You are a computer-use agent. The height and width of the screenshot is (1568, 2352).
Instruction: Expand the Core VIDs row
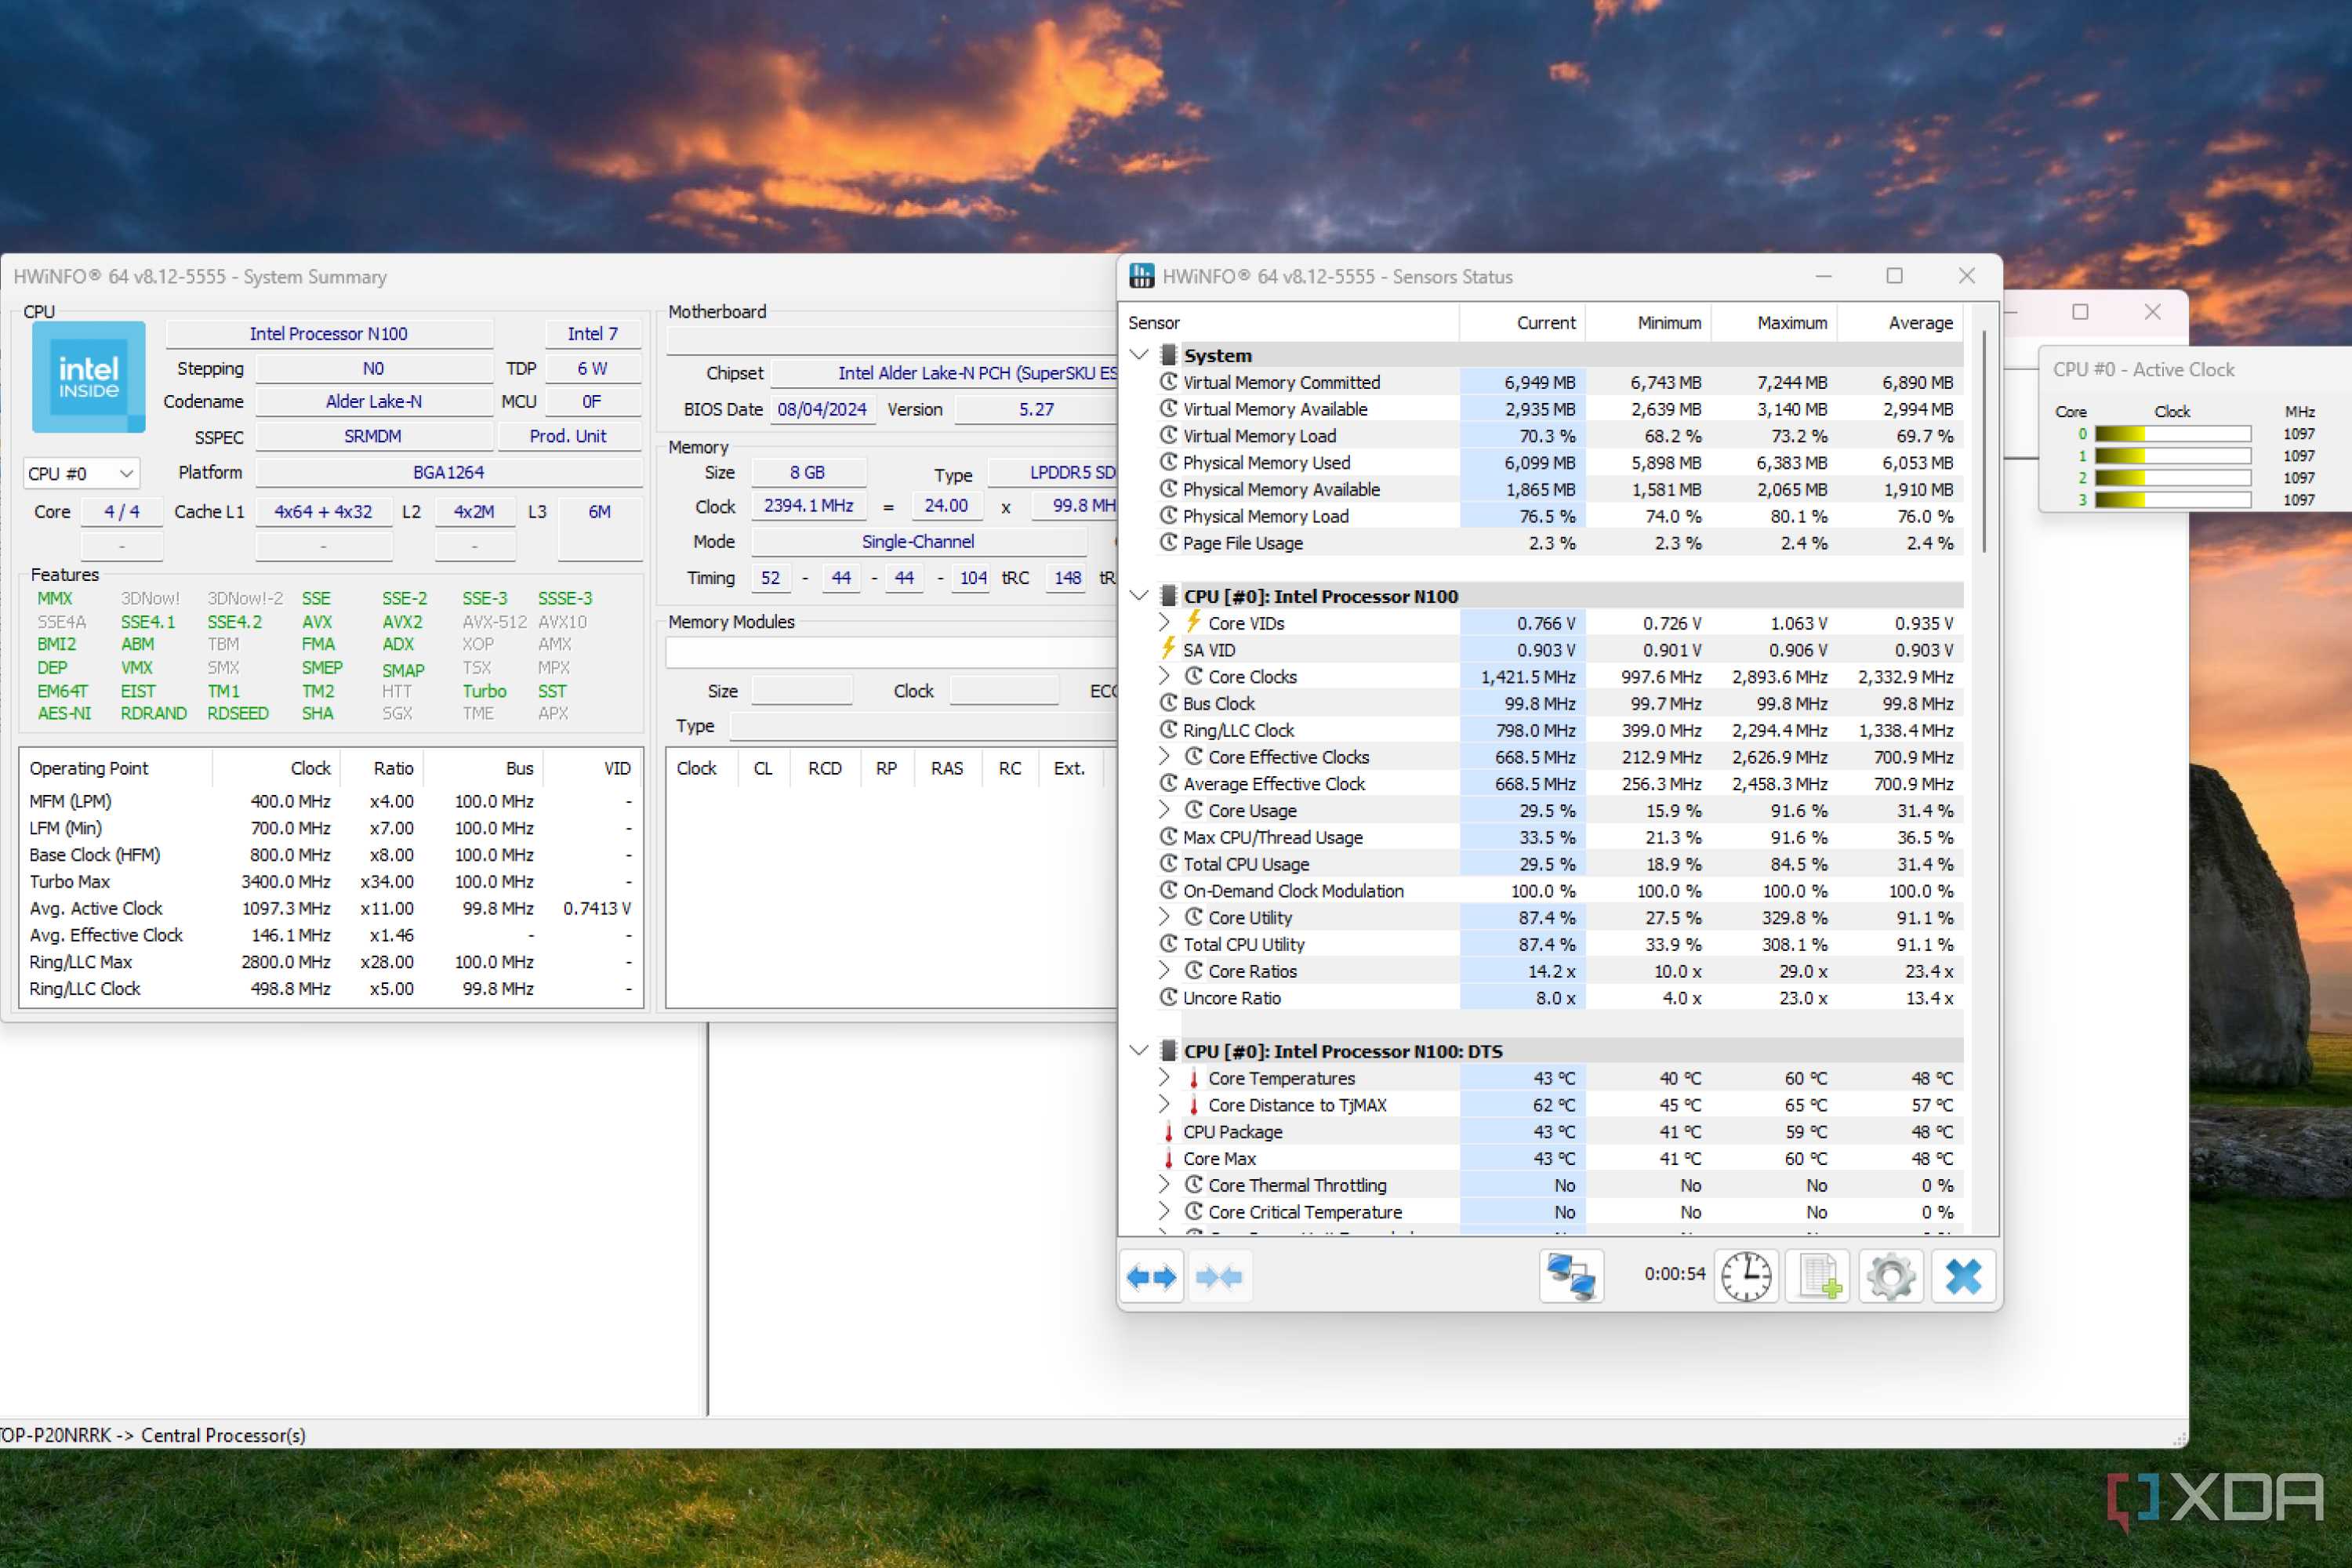[1164, 622]
